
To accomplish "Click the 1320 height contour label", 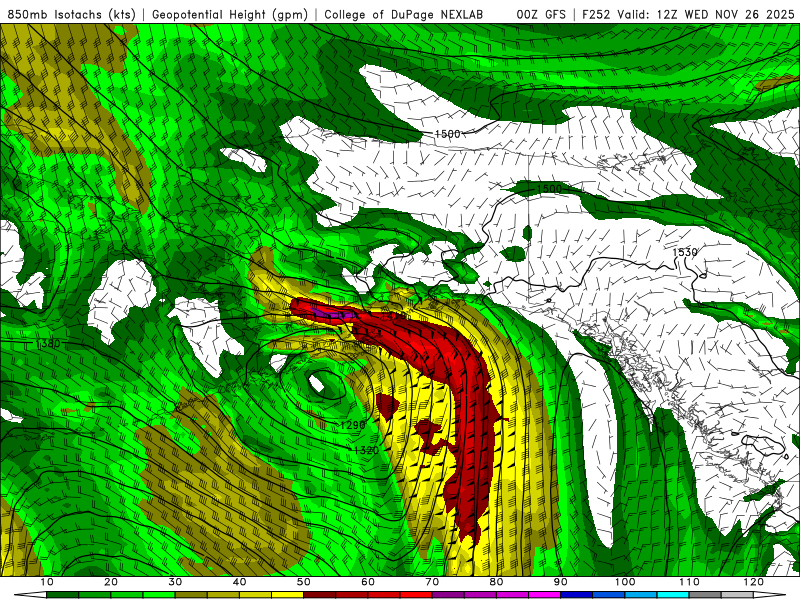I will coord(366,450).
